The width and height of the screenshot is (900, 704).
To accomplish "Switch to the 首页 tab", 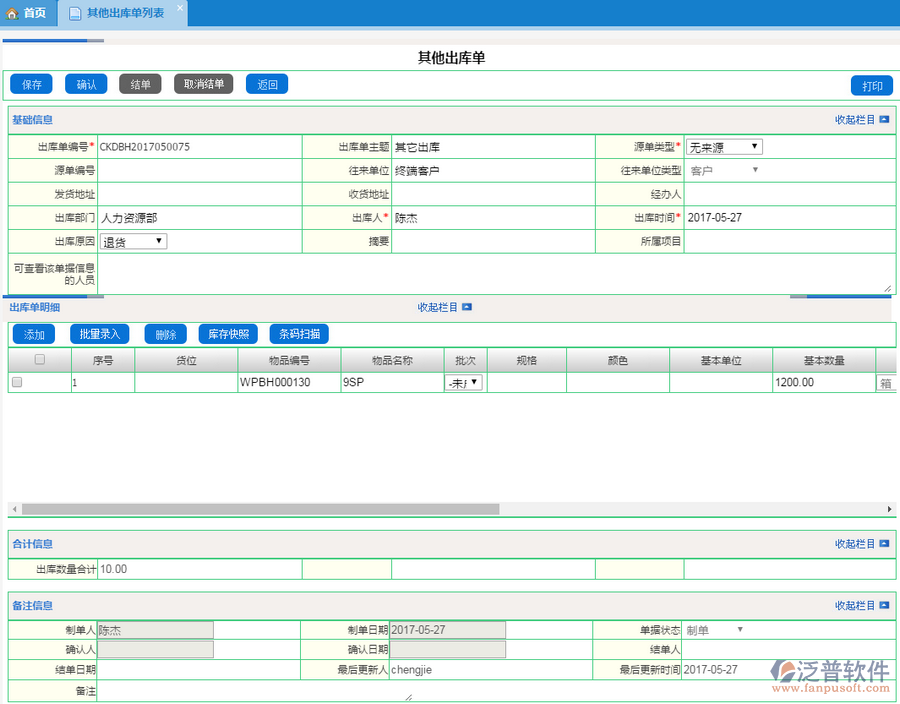I will 28,13.
